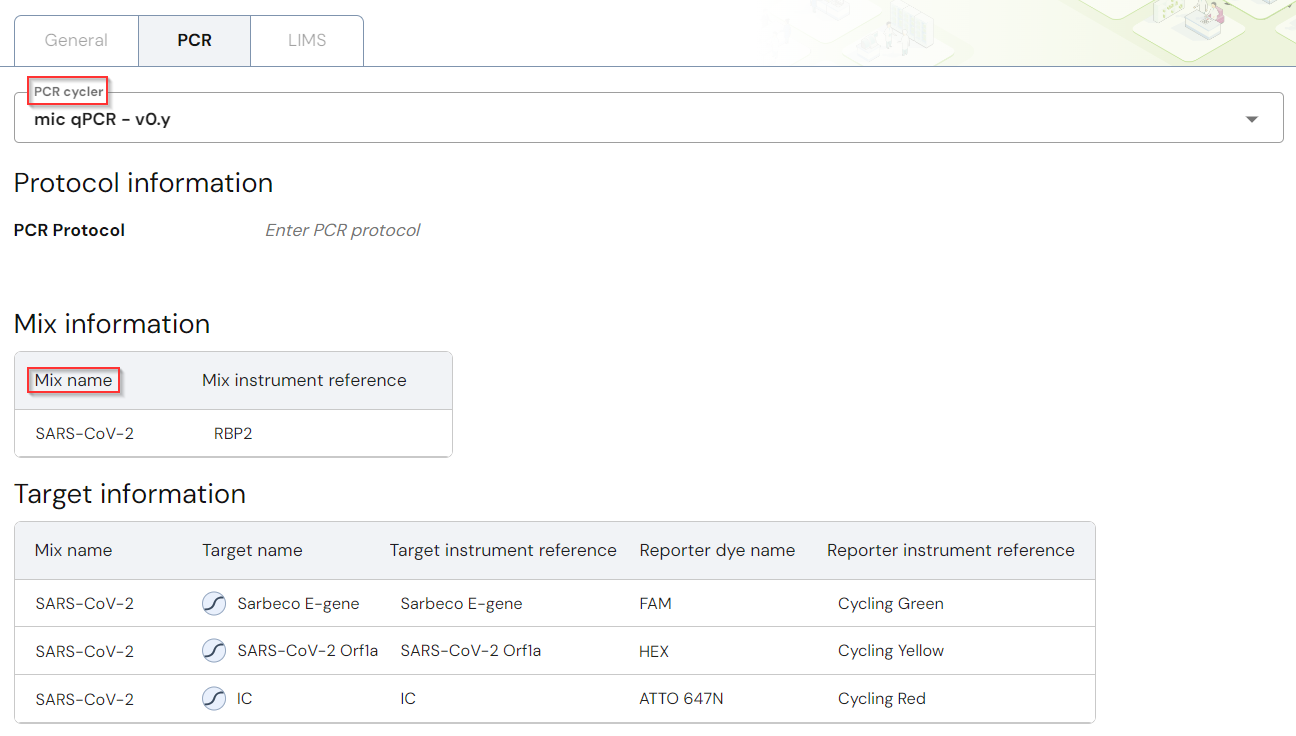The width and height of the screenshot is (1296, 736).
Task: Open the LIMS tab
Action: (307, 41)
